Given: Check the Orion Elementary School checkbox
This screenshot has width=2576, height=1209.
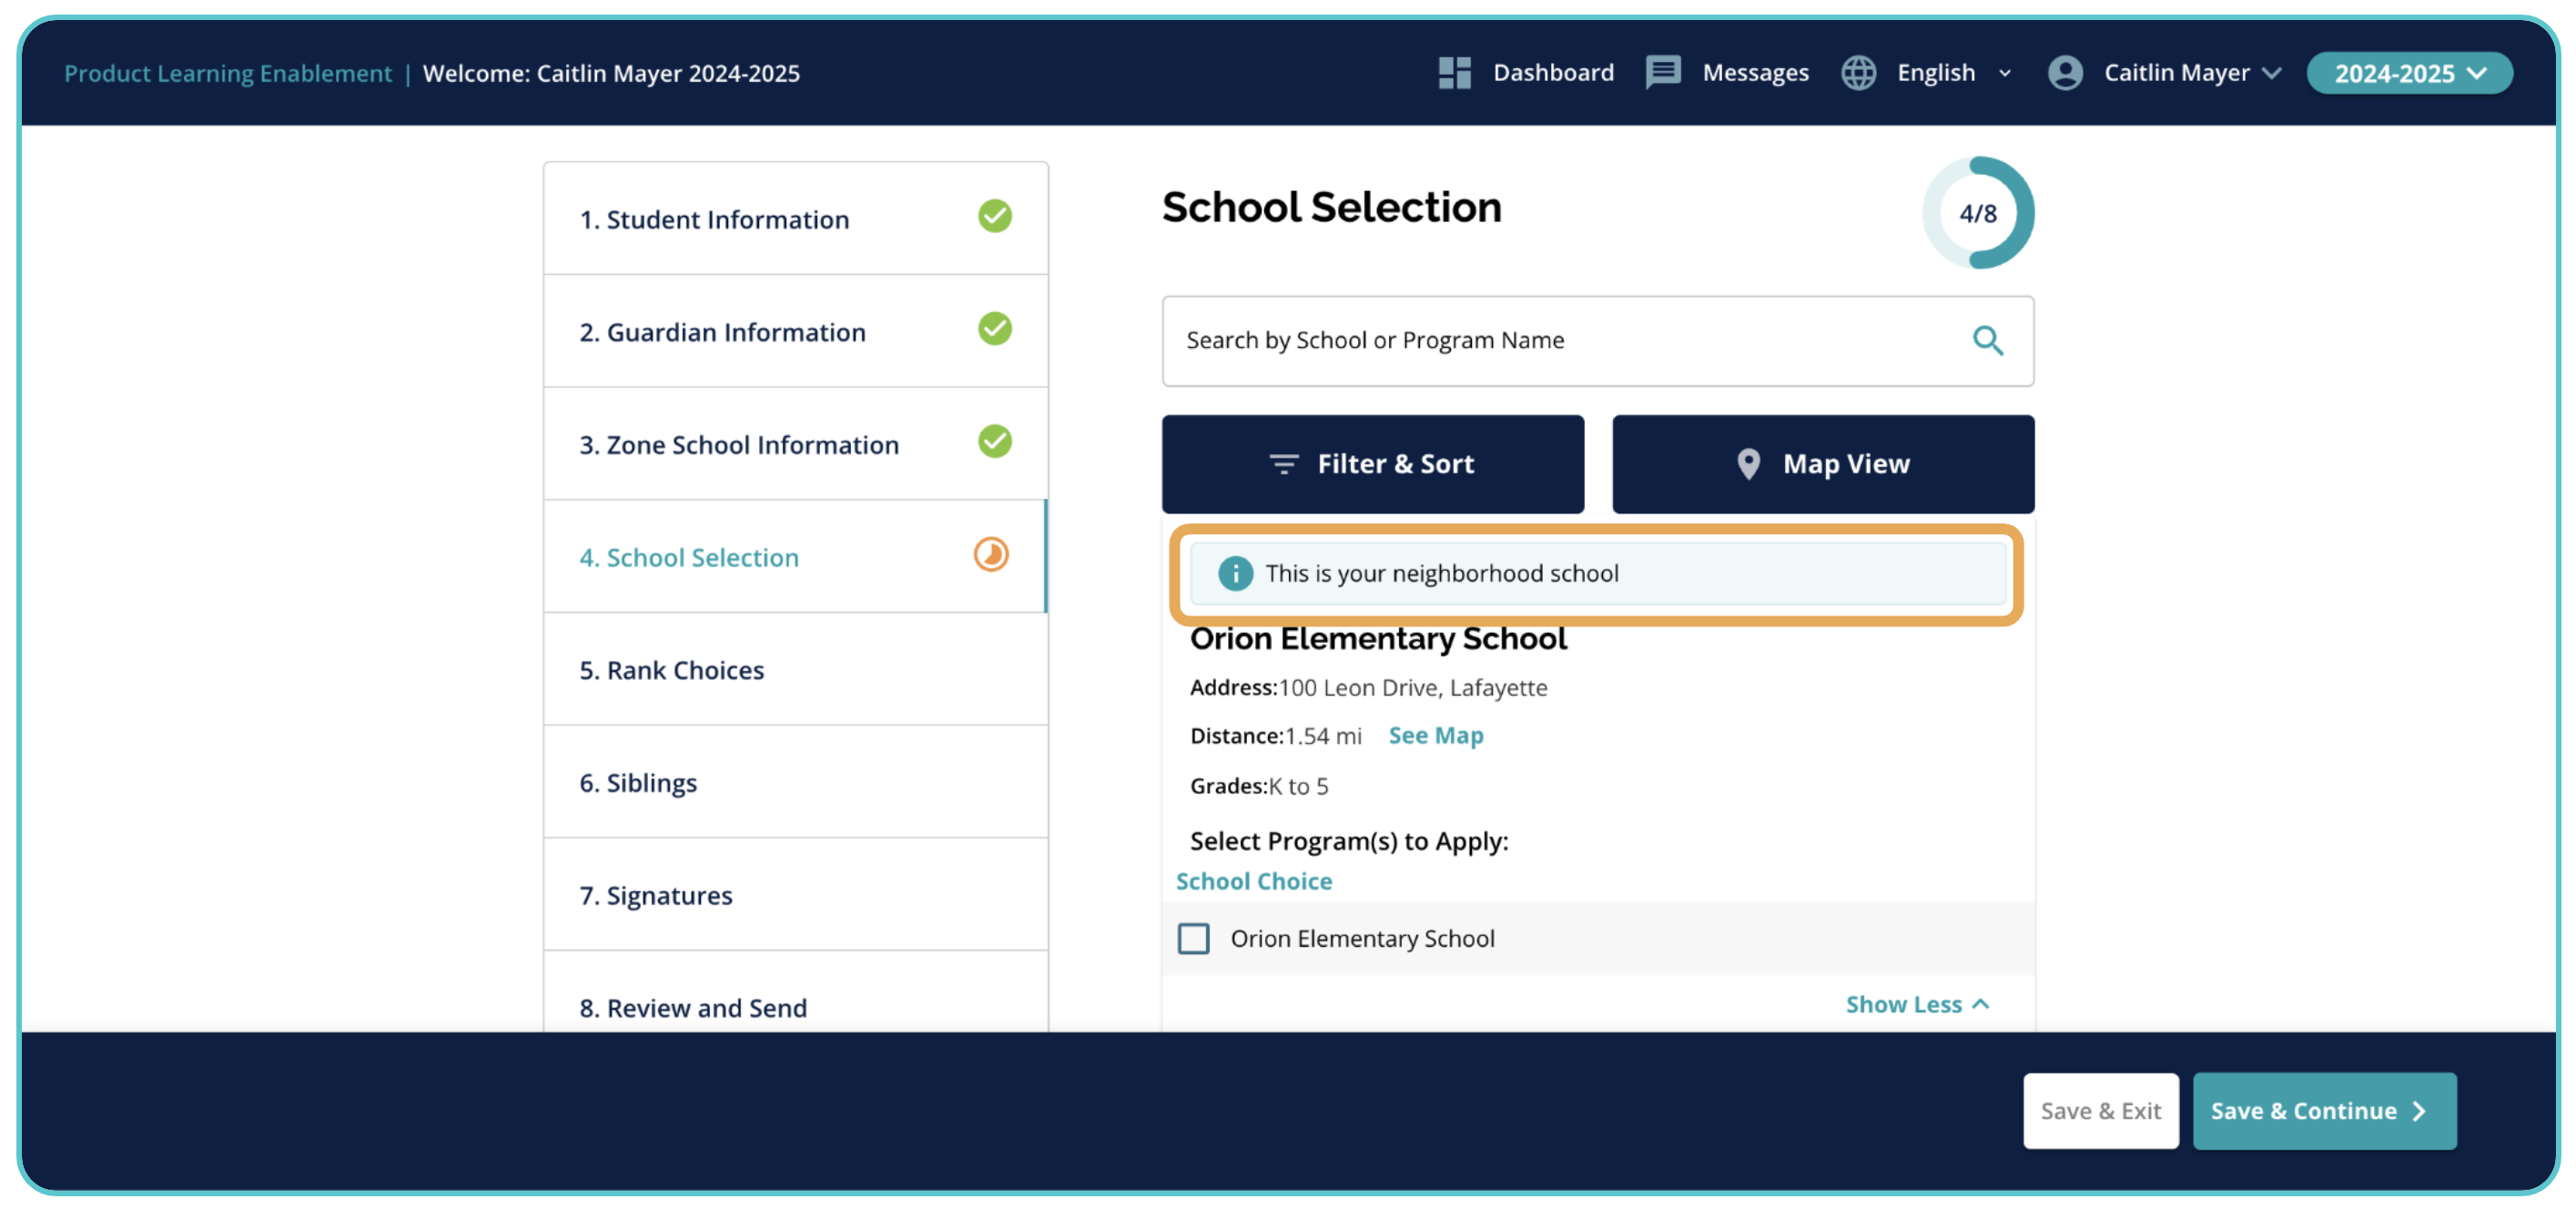Looking at the screenshot, I should [x=1193, y=938].
